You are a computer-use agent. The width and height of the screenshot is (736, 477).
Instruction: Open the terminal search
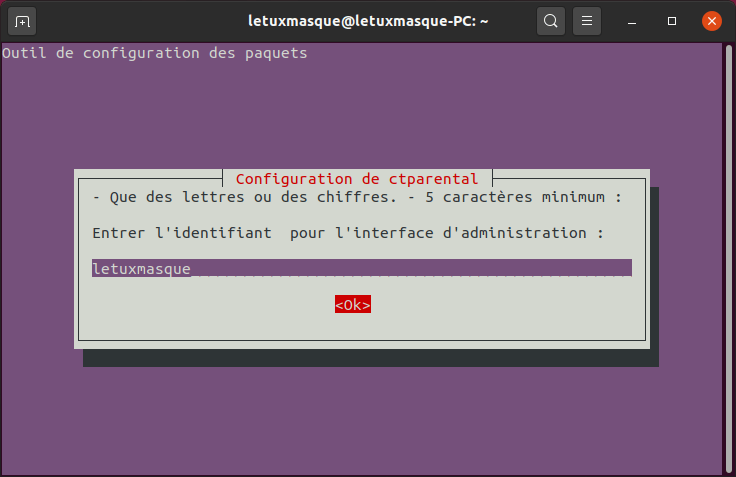pos(551,21)
